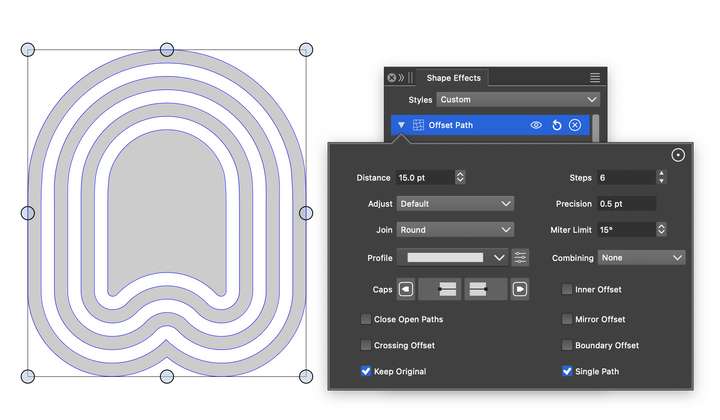Click the circular target icon in popup
Viewport: 720px width, 420px height.
[678, 155]
